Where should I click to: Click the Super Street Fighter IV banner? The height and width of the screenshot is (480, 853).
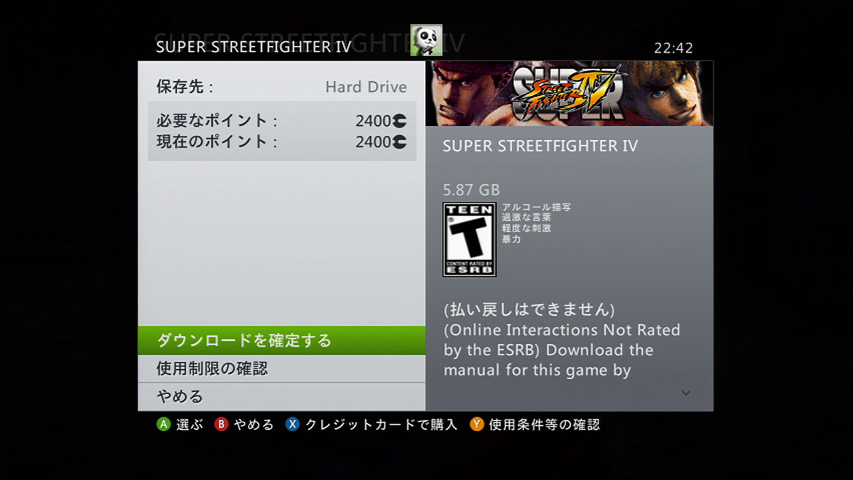[570, 94]
